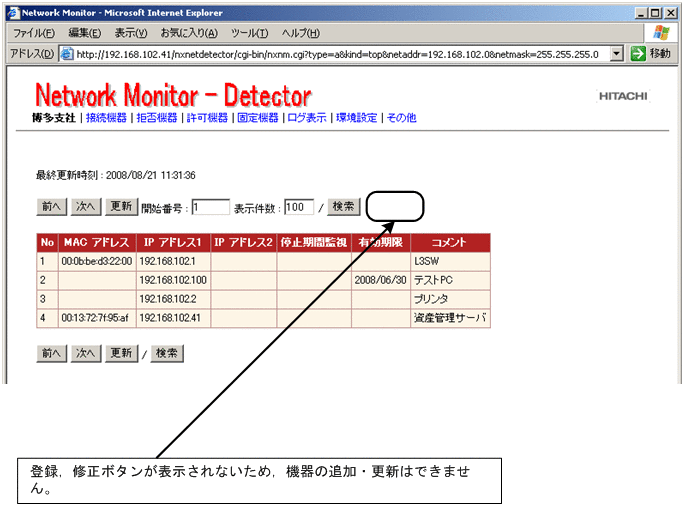Click the bottom 更新 button

pyautogui.click(x=121, y=353)
